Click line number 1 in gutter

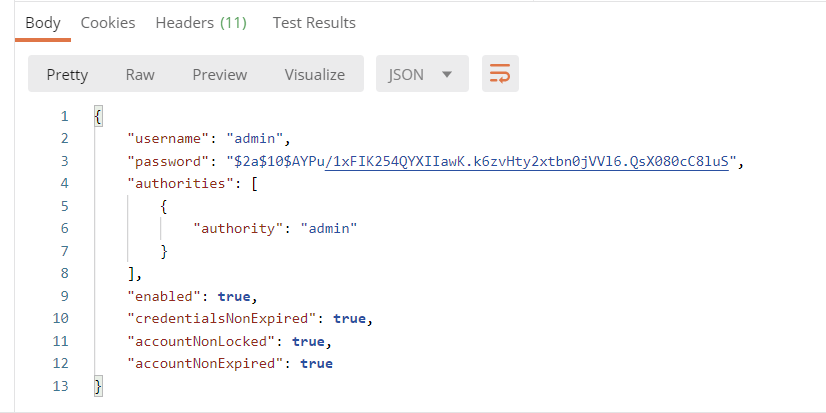point(64,117)
